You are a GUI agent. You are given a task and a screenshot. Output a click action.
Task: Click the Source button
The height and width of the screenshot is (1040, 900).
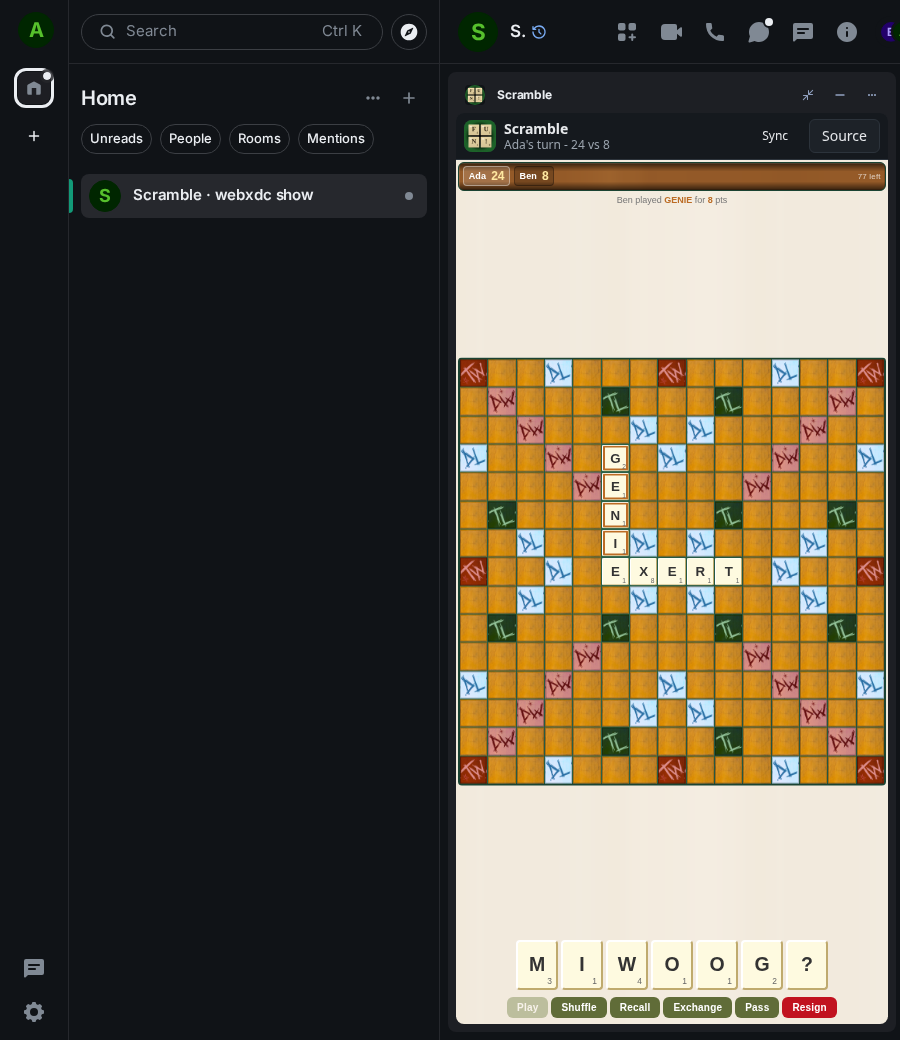click(x=844, y=136)
